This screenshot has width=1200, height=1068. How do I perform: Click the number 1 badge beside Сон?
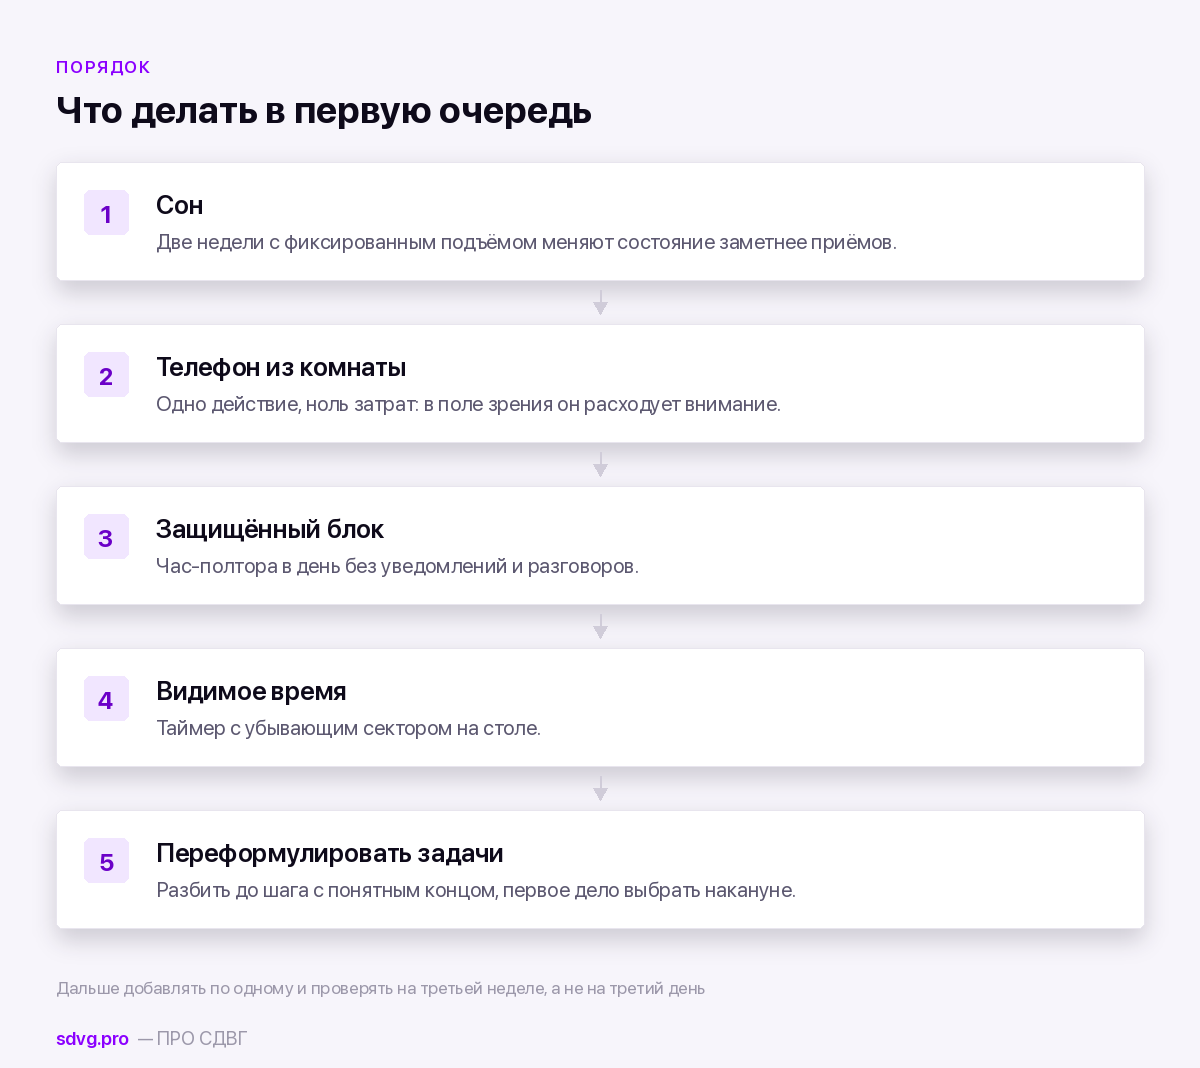point(106,213)
